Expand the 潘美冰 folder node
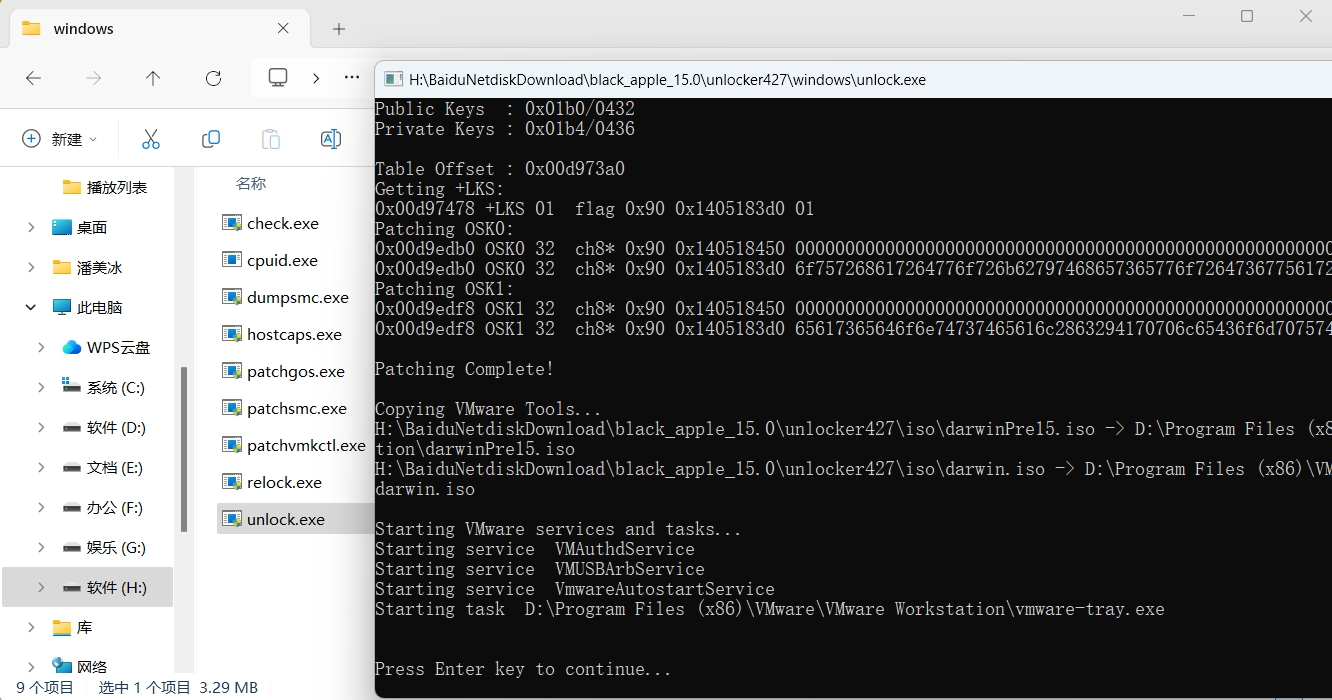 (x=32, y=267)
